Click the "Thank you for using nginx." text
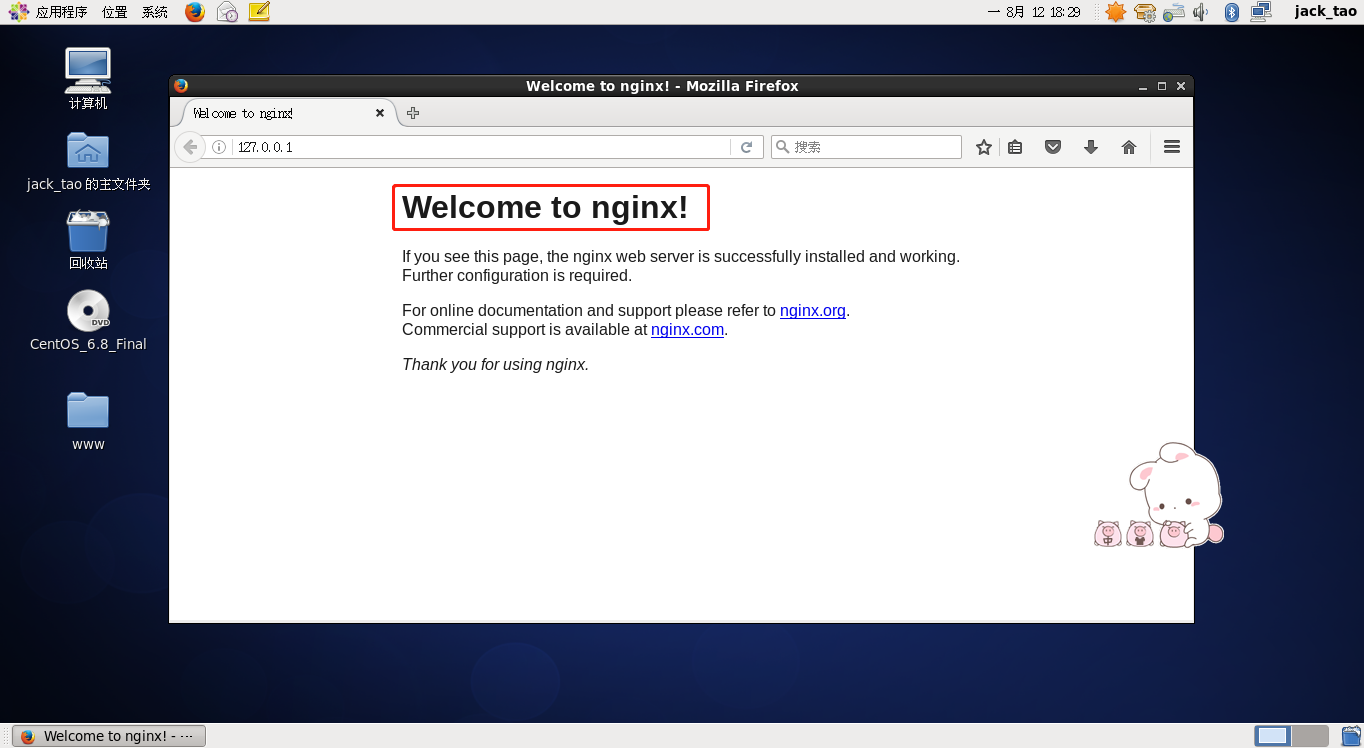1364x748 pixels. pos(495,364)
